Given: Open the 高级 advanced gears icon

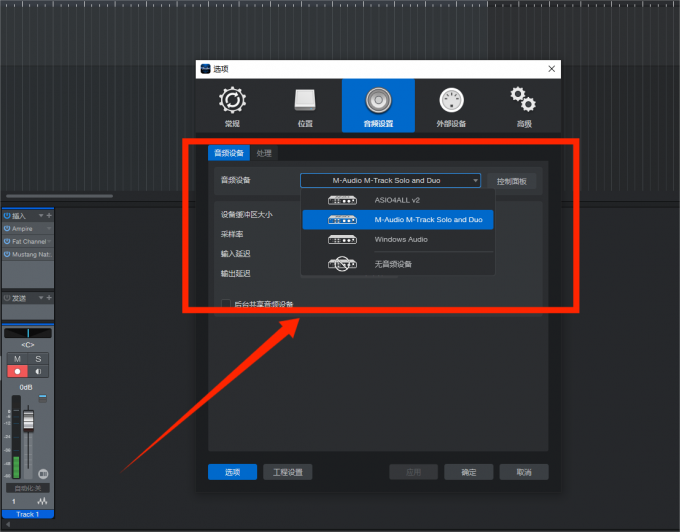Looking at the screenshot, I should tap(523, 100).
